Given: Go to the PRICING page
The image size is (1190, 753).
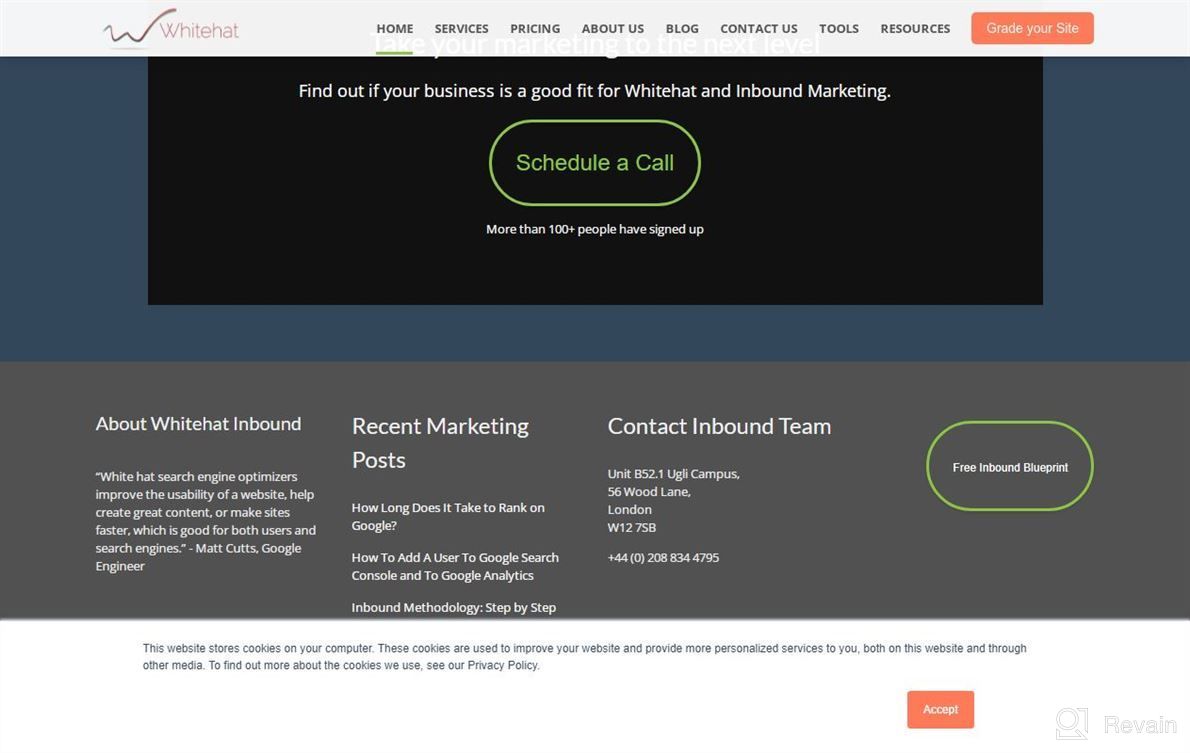Looking at the screenshot, I should (x=535, y=29).
